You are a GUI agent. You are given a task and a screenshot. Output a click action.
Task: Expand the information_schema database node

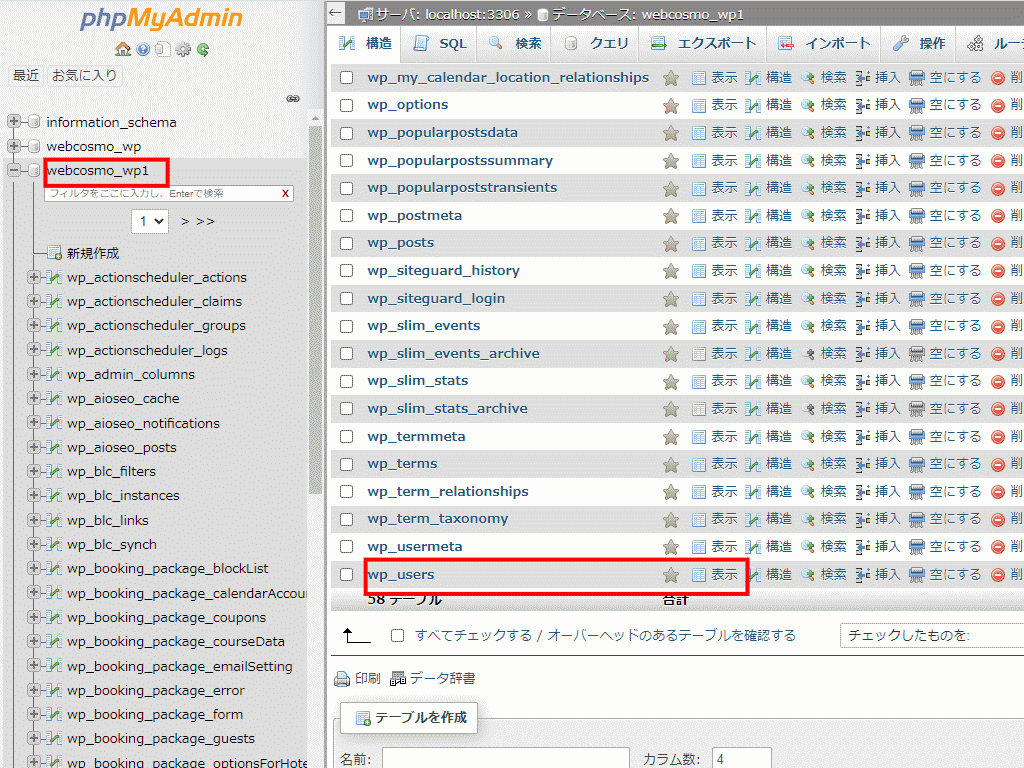15,122
